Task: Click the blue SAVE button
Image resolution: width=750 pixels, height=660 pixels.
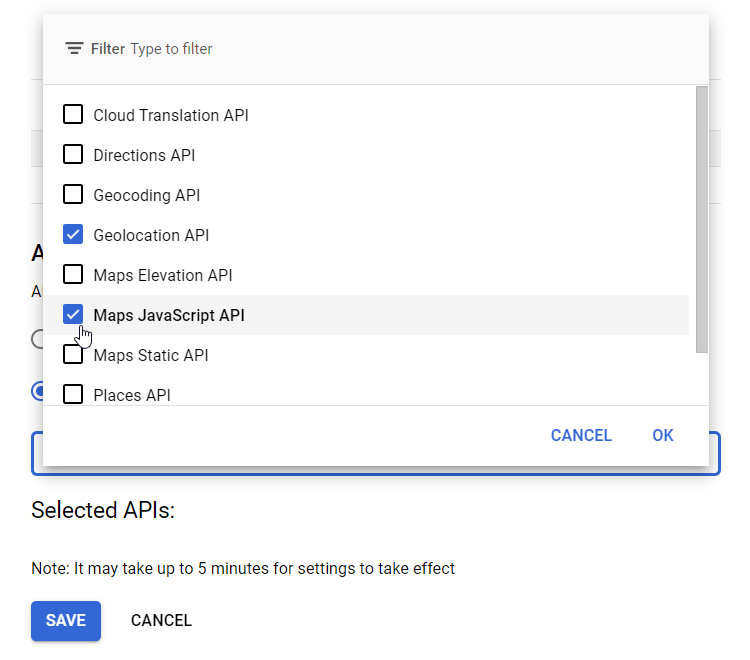Action: click(x=66, y=620)
